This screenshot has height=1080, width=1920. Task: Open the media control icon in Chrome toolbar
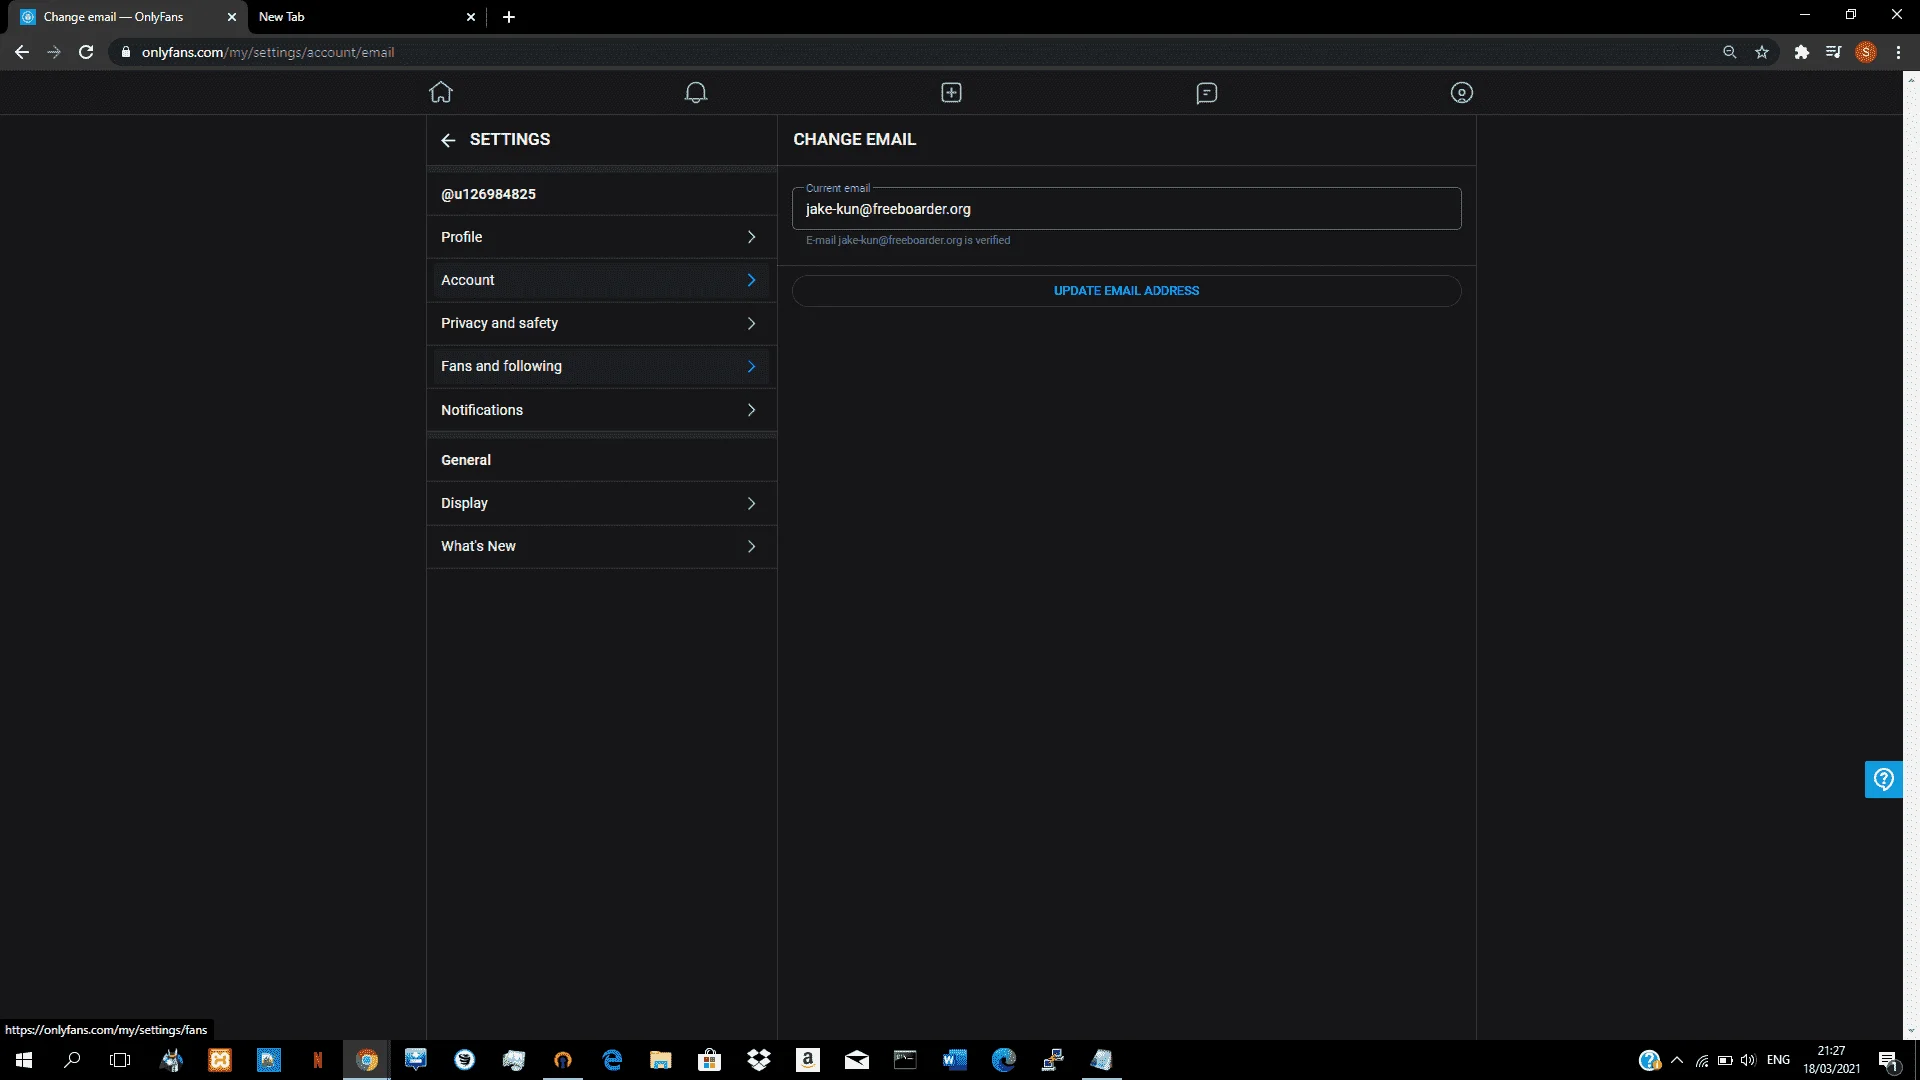click(1833, 52)
